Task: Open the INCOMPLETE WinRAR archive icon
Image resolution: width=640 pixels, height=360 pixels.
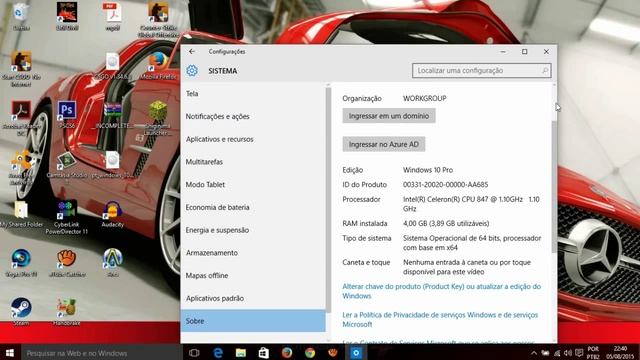Action: (112, 115)
